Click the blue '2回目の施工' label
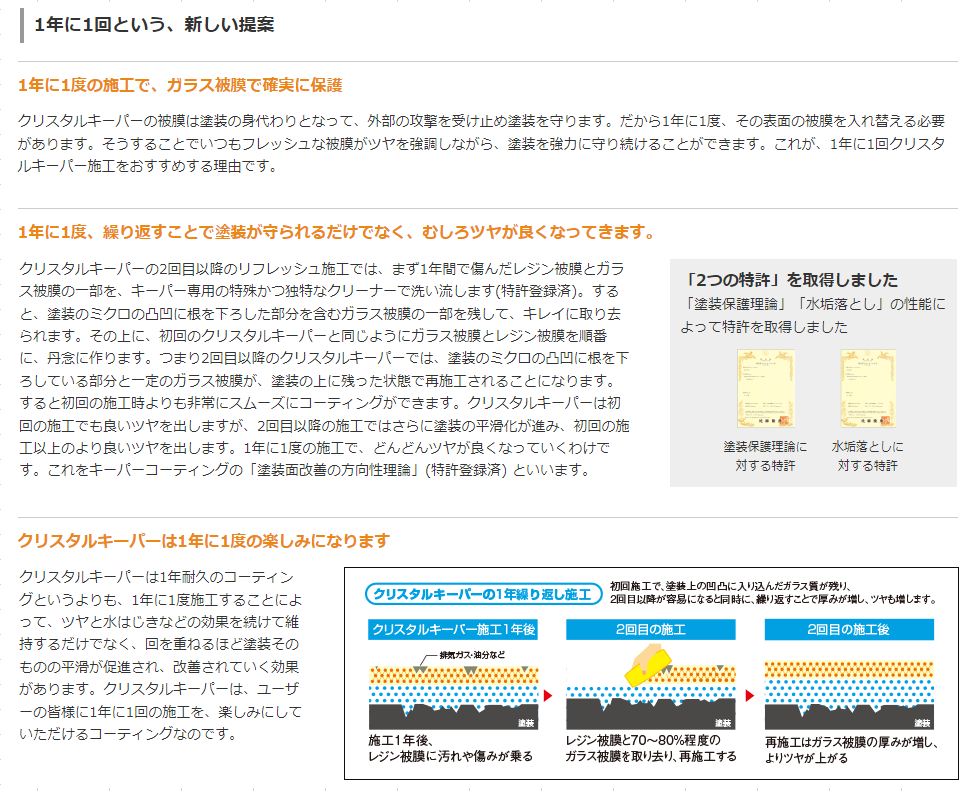Viewport: 970px width, 791px height. tap(651, 630)
